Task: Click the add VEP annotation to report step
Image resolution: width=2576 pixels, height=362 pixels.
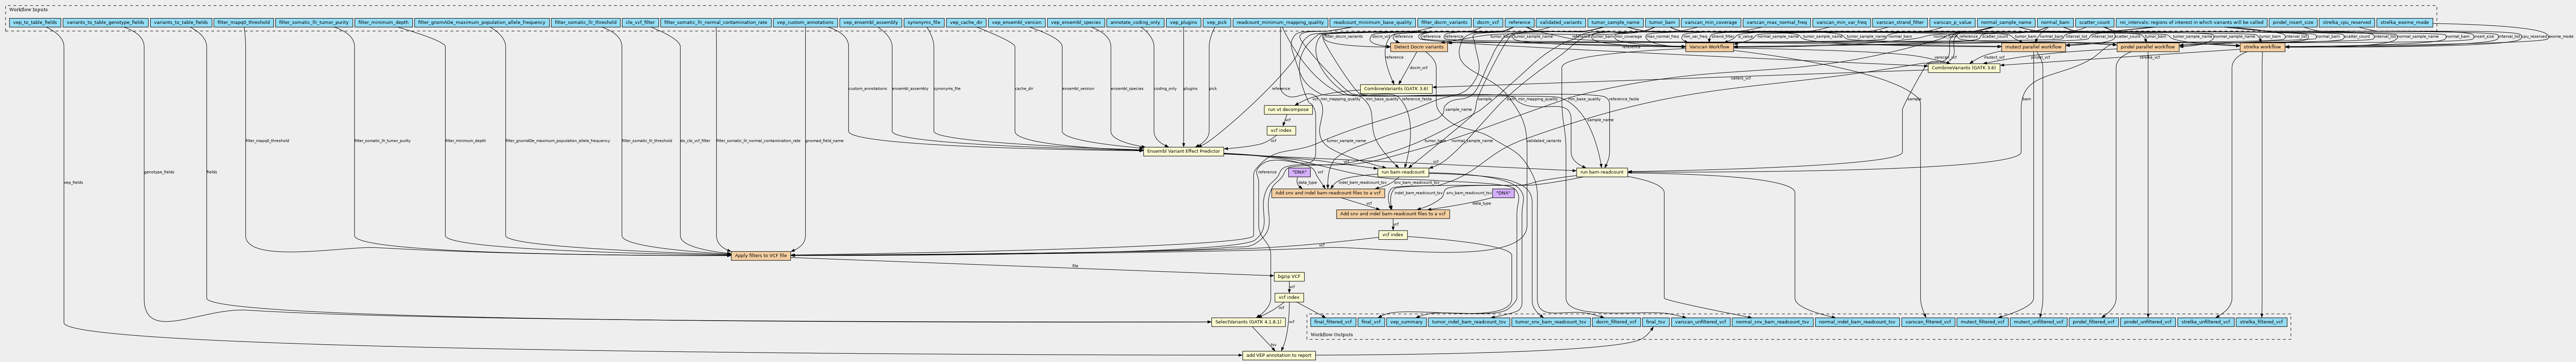Action: (x=1279, y=355)
